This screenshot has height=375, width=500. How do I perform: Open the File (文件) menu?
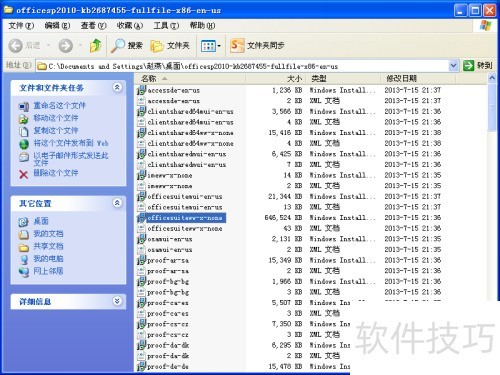pos(21,25)
